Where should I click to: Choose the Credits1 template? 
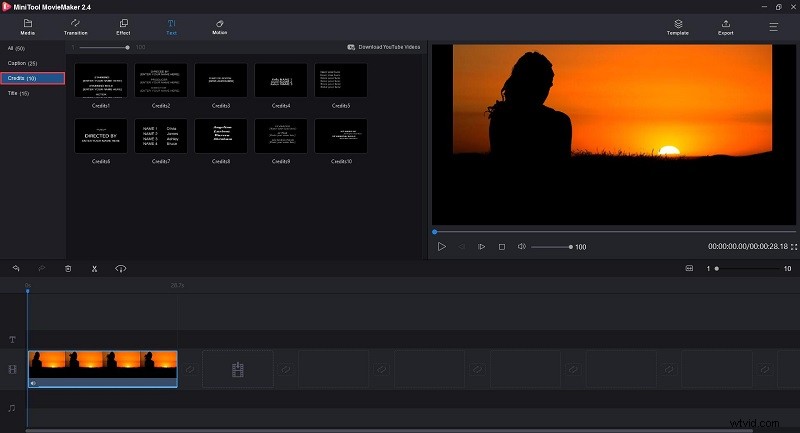coord(101,80)
